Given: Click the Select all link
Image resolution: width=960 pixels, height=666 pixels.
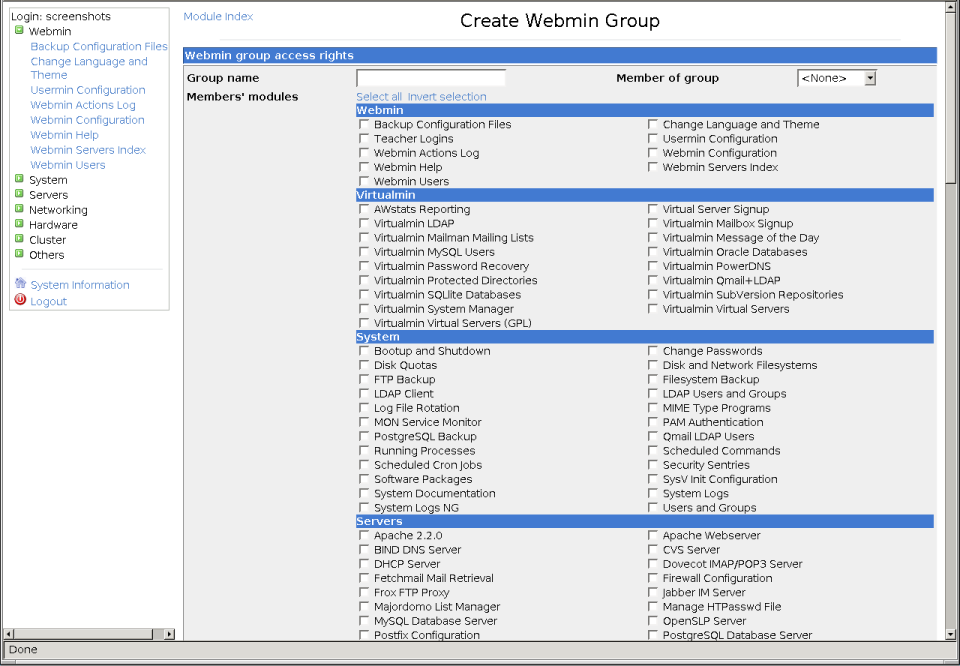Looking at the screenshot, I should (379, 97).
